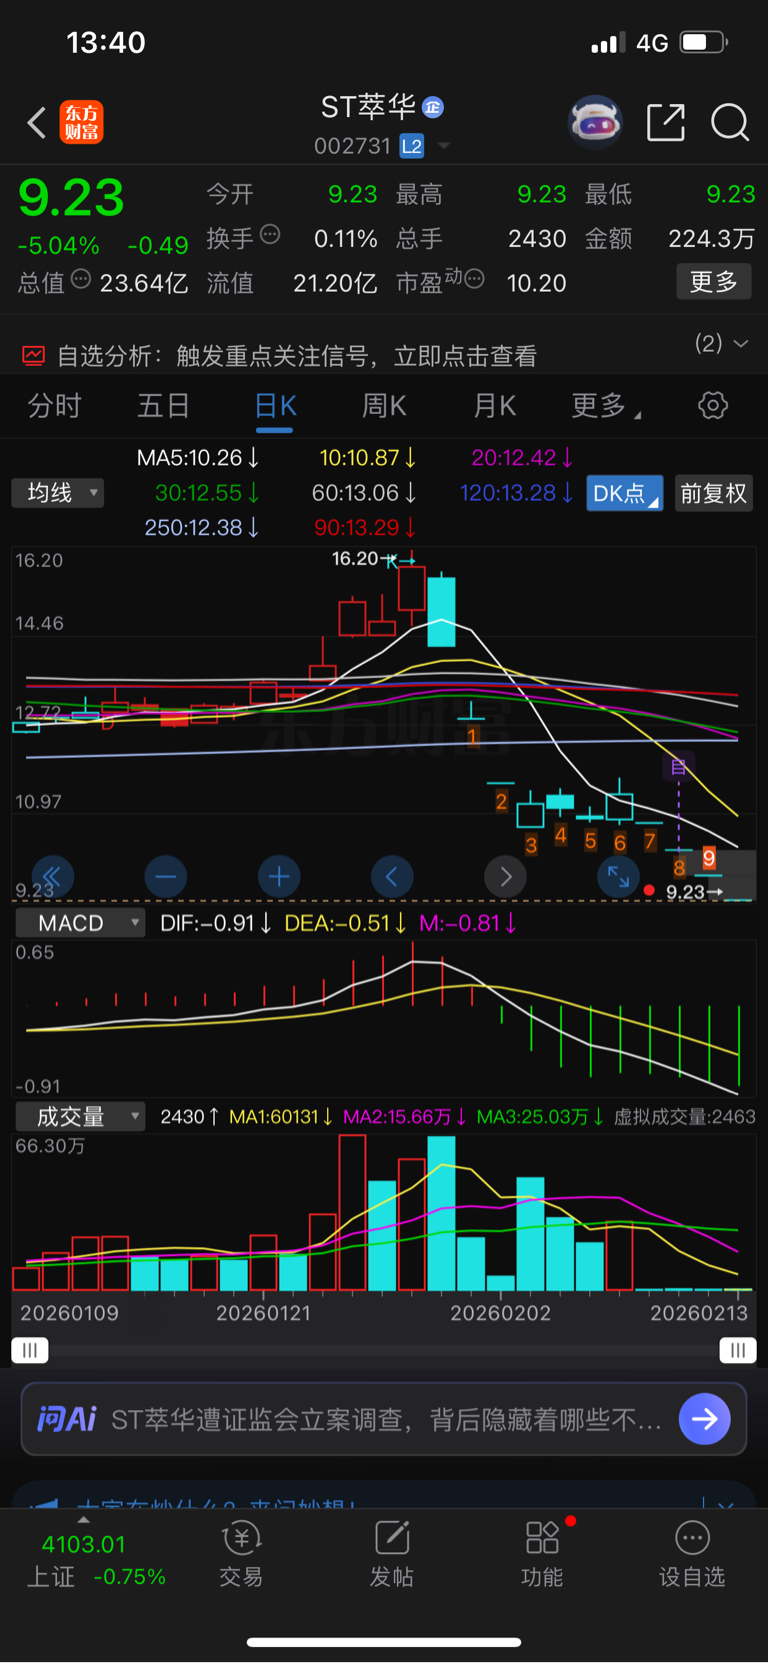Tap the 250:12.38 moving average value
The image size is (768, 1663).
coord(201,527)
